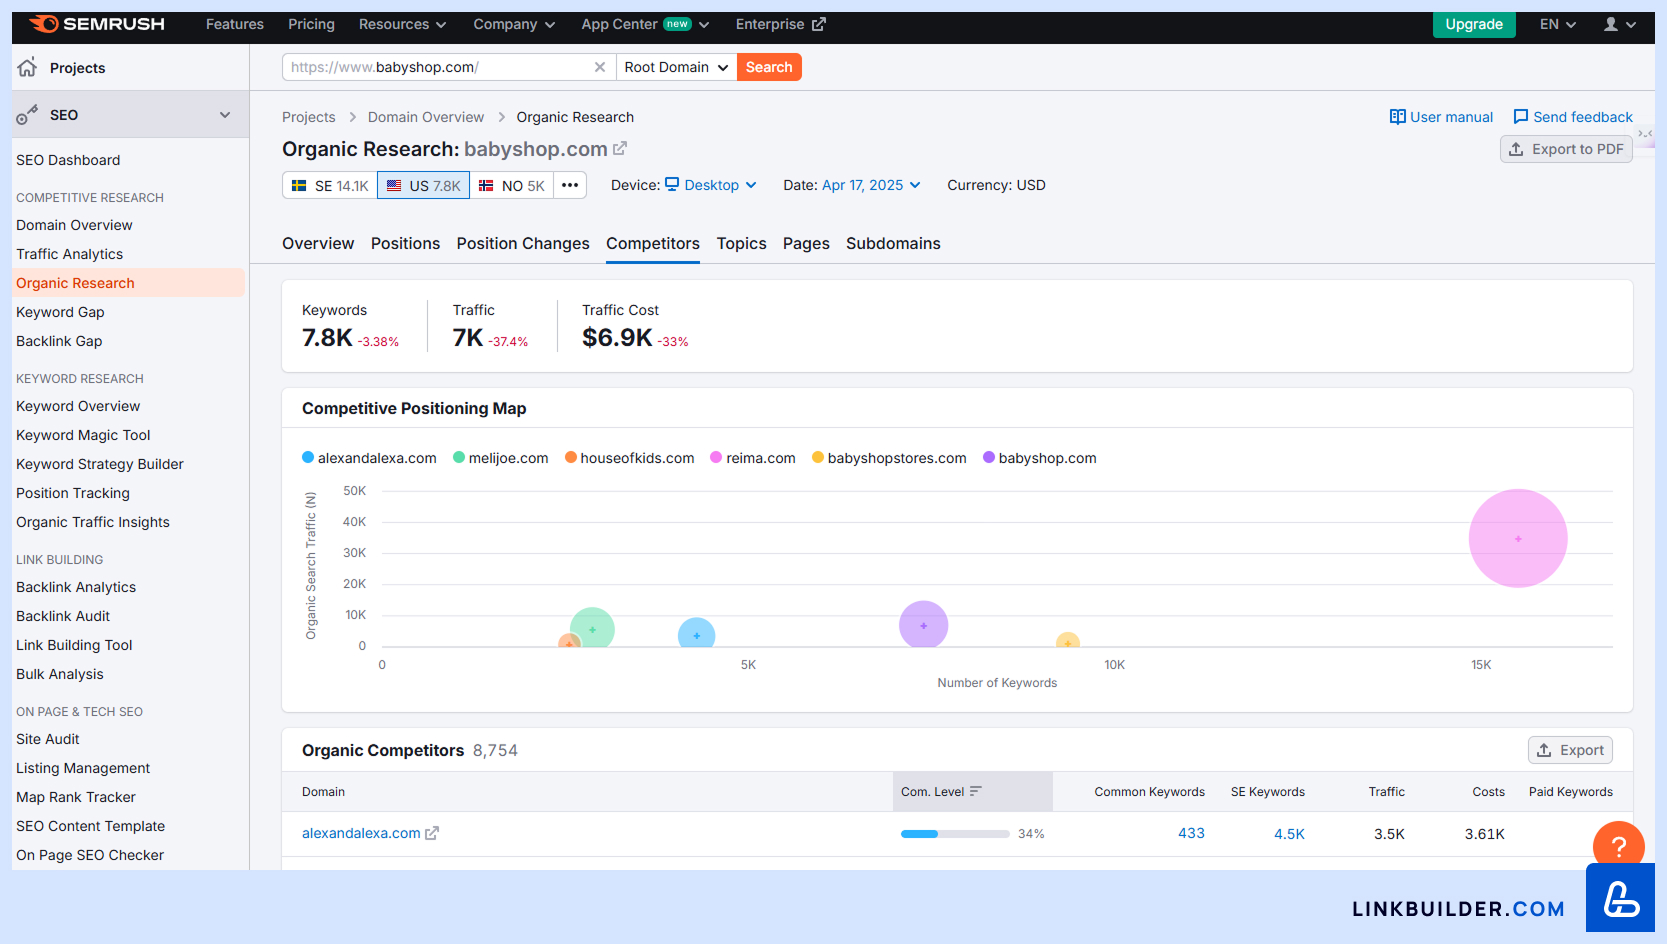This screenshot has width=1667, height=944.
Task: Open Site Audit in sidebar
Action: click(x=48, y=739)
